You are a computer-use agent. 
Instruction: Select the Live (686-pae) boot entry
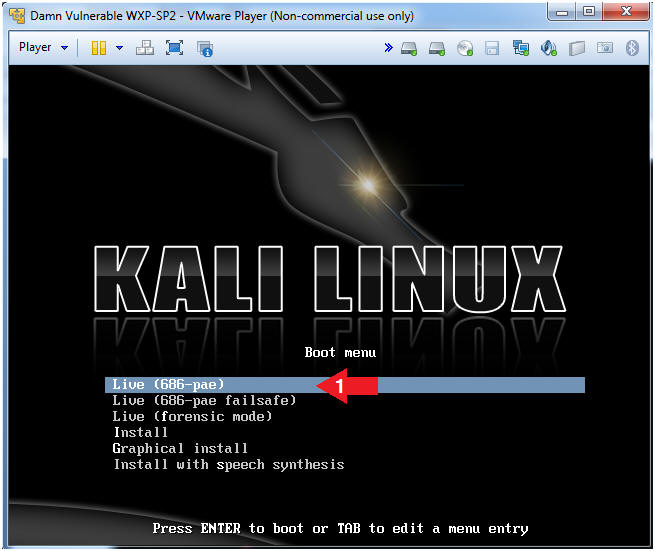click(345, 385)
